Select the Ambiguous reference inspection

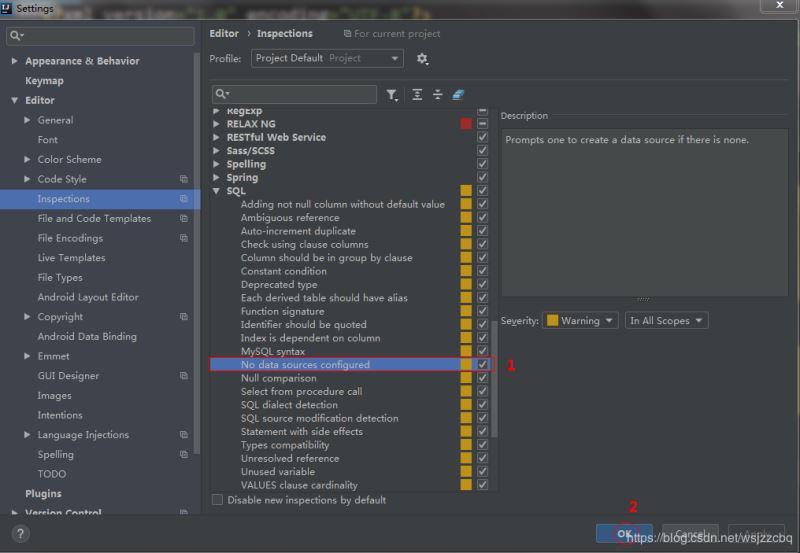[290, 217]
